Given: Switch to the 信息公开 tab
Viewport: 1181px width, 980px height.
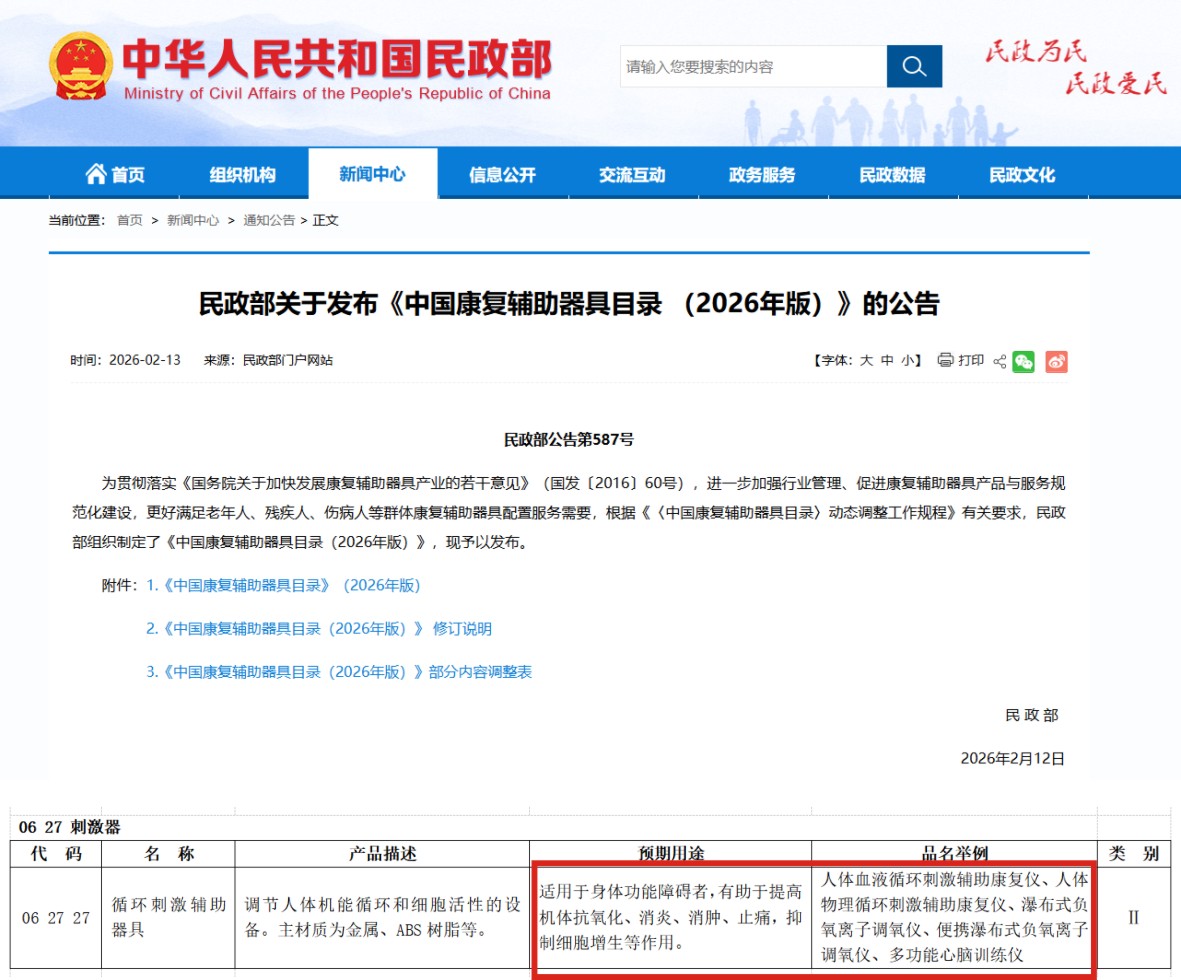Looking at the screenshot, I should coord(502,175).
